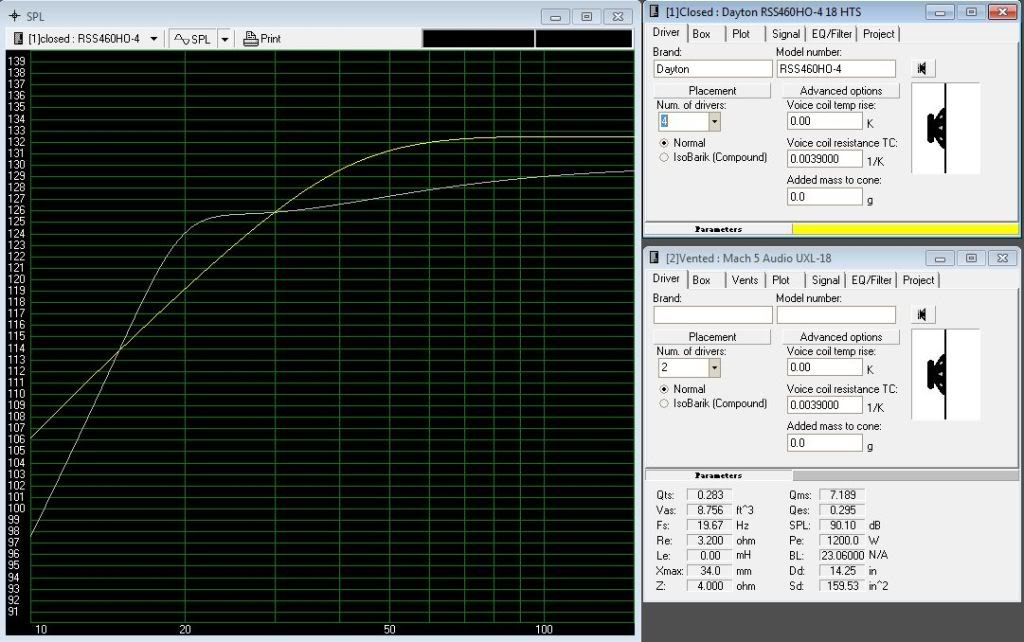Open the Signal tab in Mach 5 window
This screenshot has width=1024, height=642.
coord(825,280)
